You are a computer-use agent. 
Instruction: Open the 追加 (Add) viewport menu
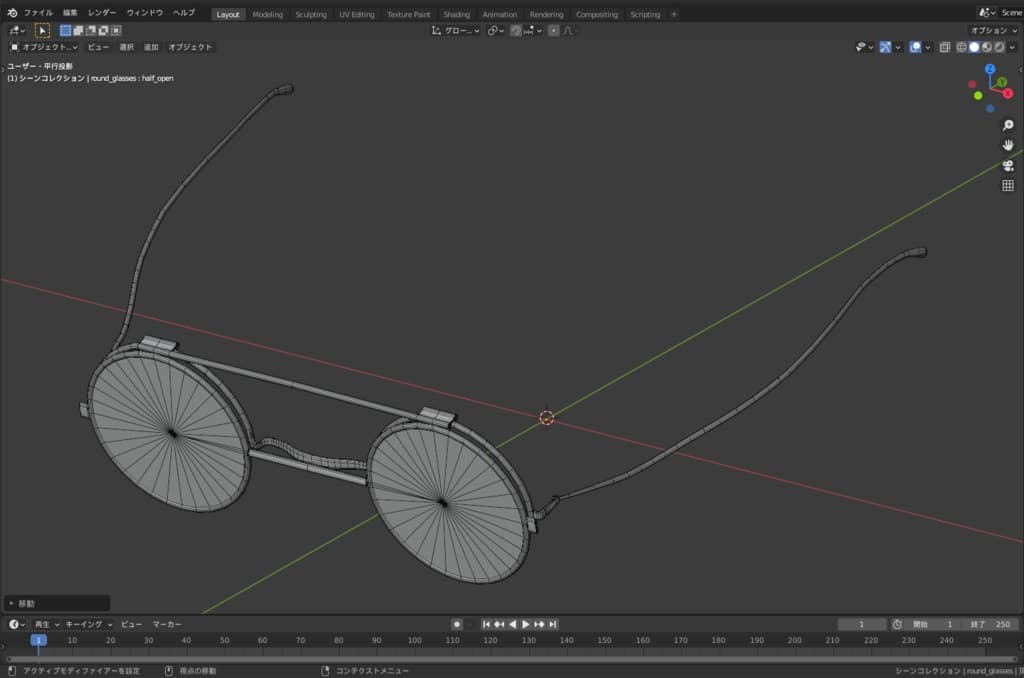pos(151,47)
